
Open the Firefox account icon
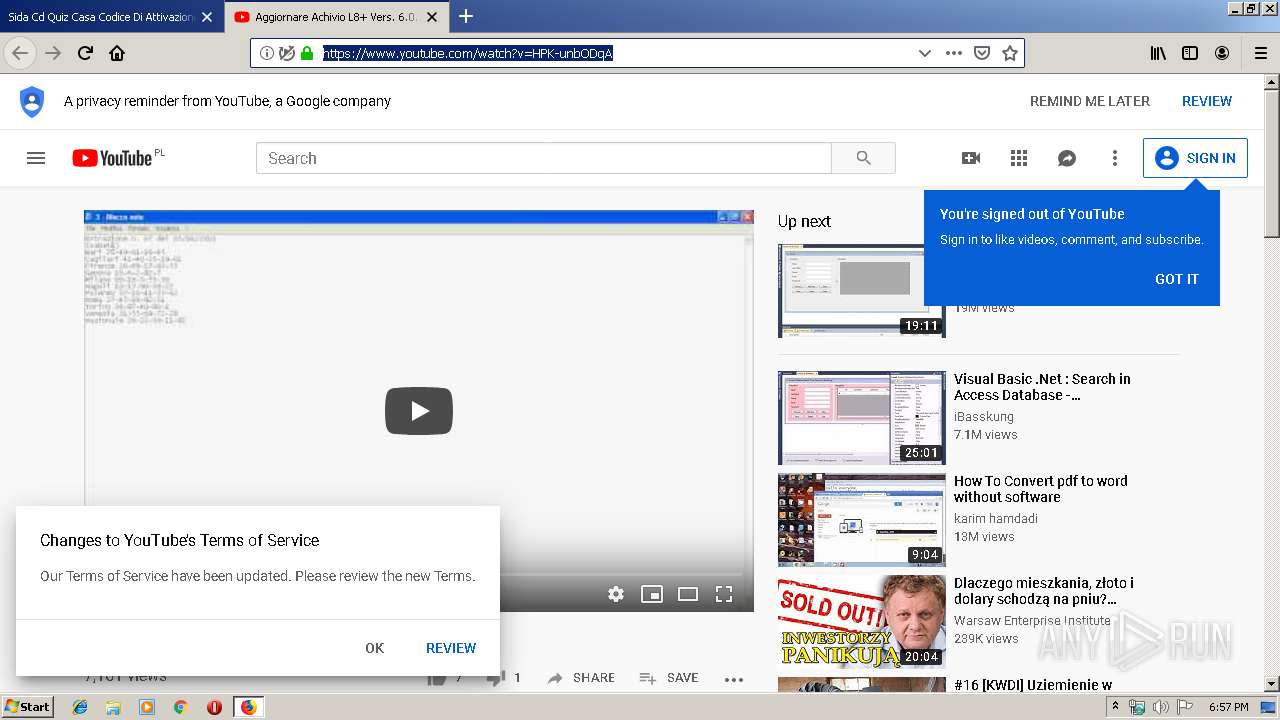[1222, 53]
